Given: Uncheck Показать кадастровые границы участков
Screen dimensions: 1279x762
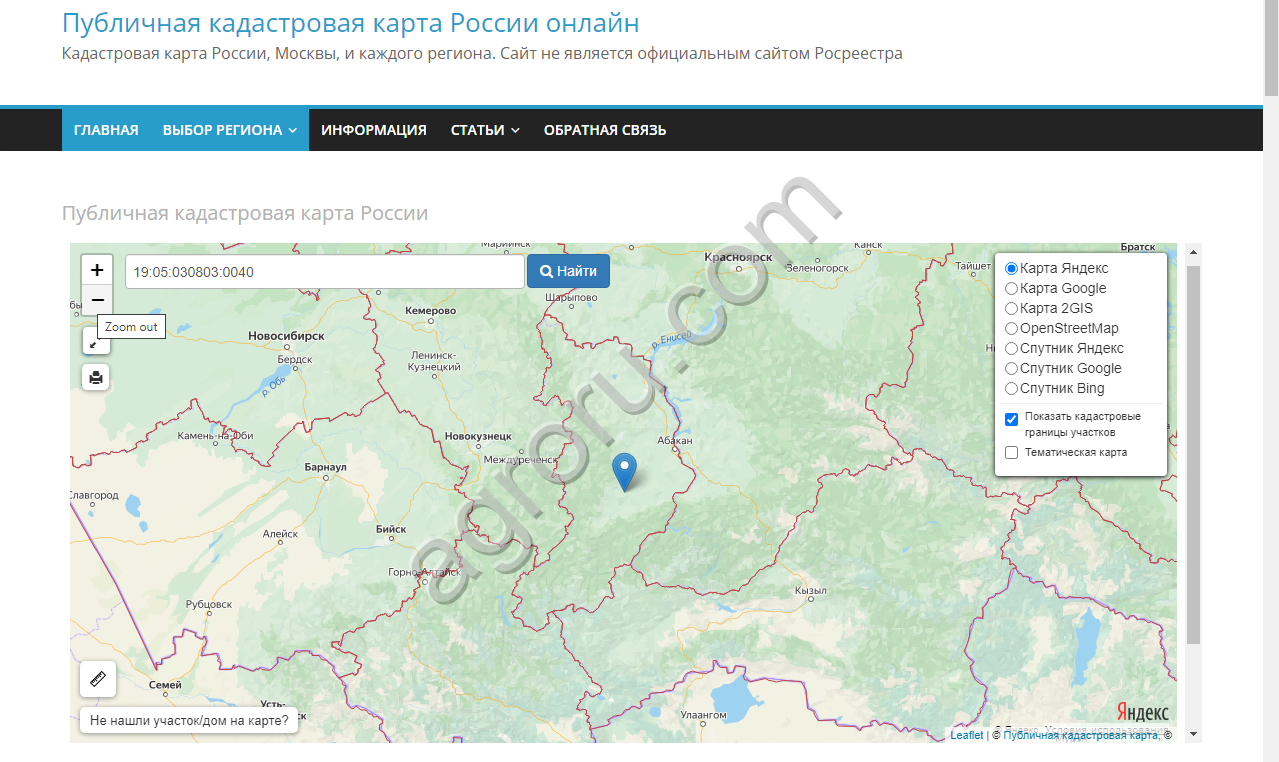Looking at the screenshot, I should pyautogui.click(x=1012, y=419).
